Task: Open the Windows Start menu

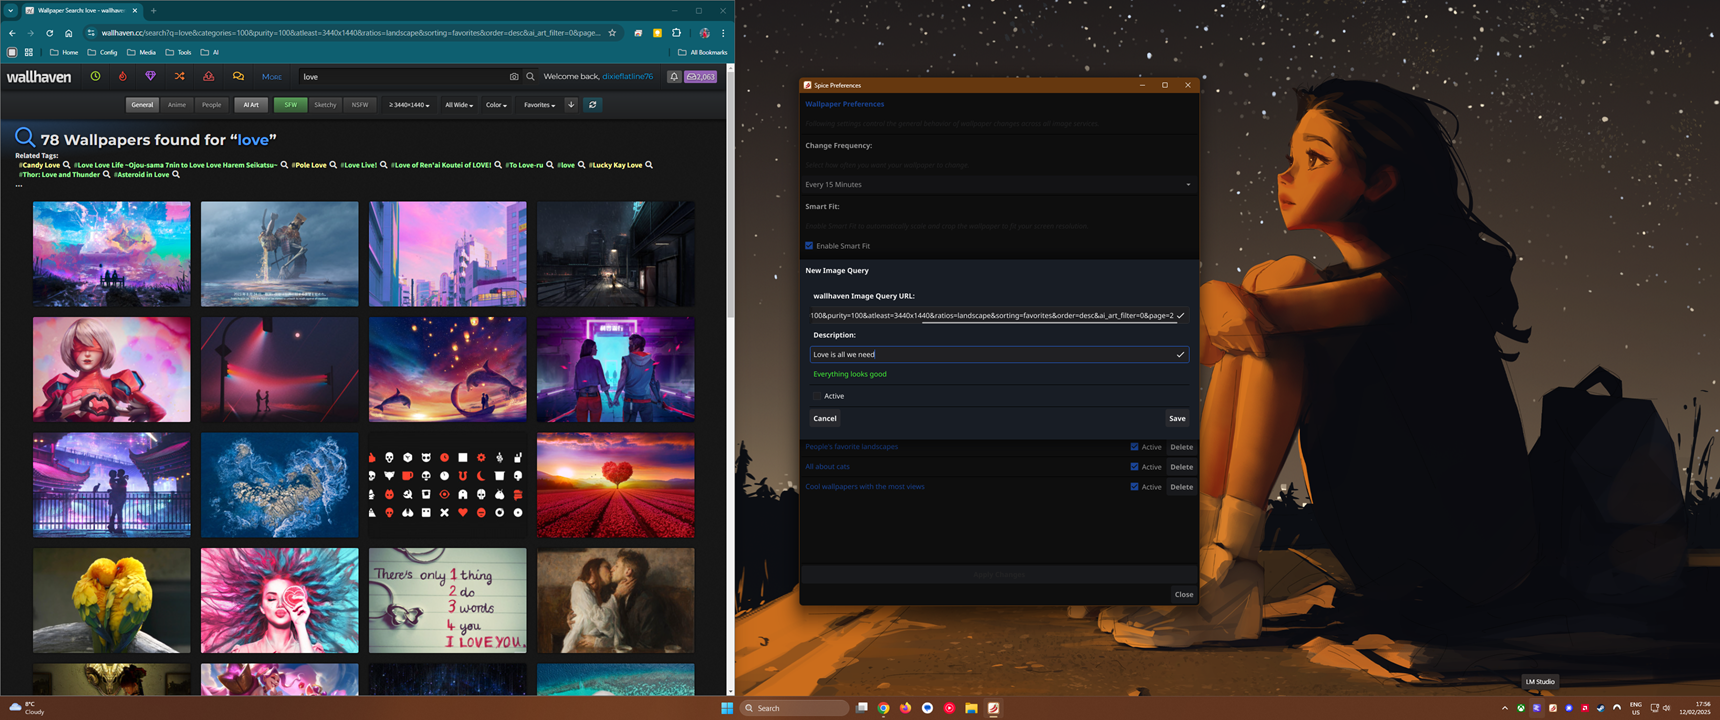Action: pyautogui.click(x=727, y=708)
